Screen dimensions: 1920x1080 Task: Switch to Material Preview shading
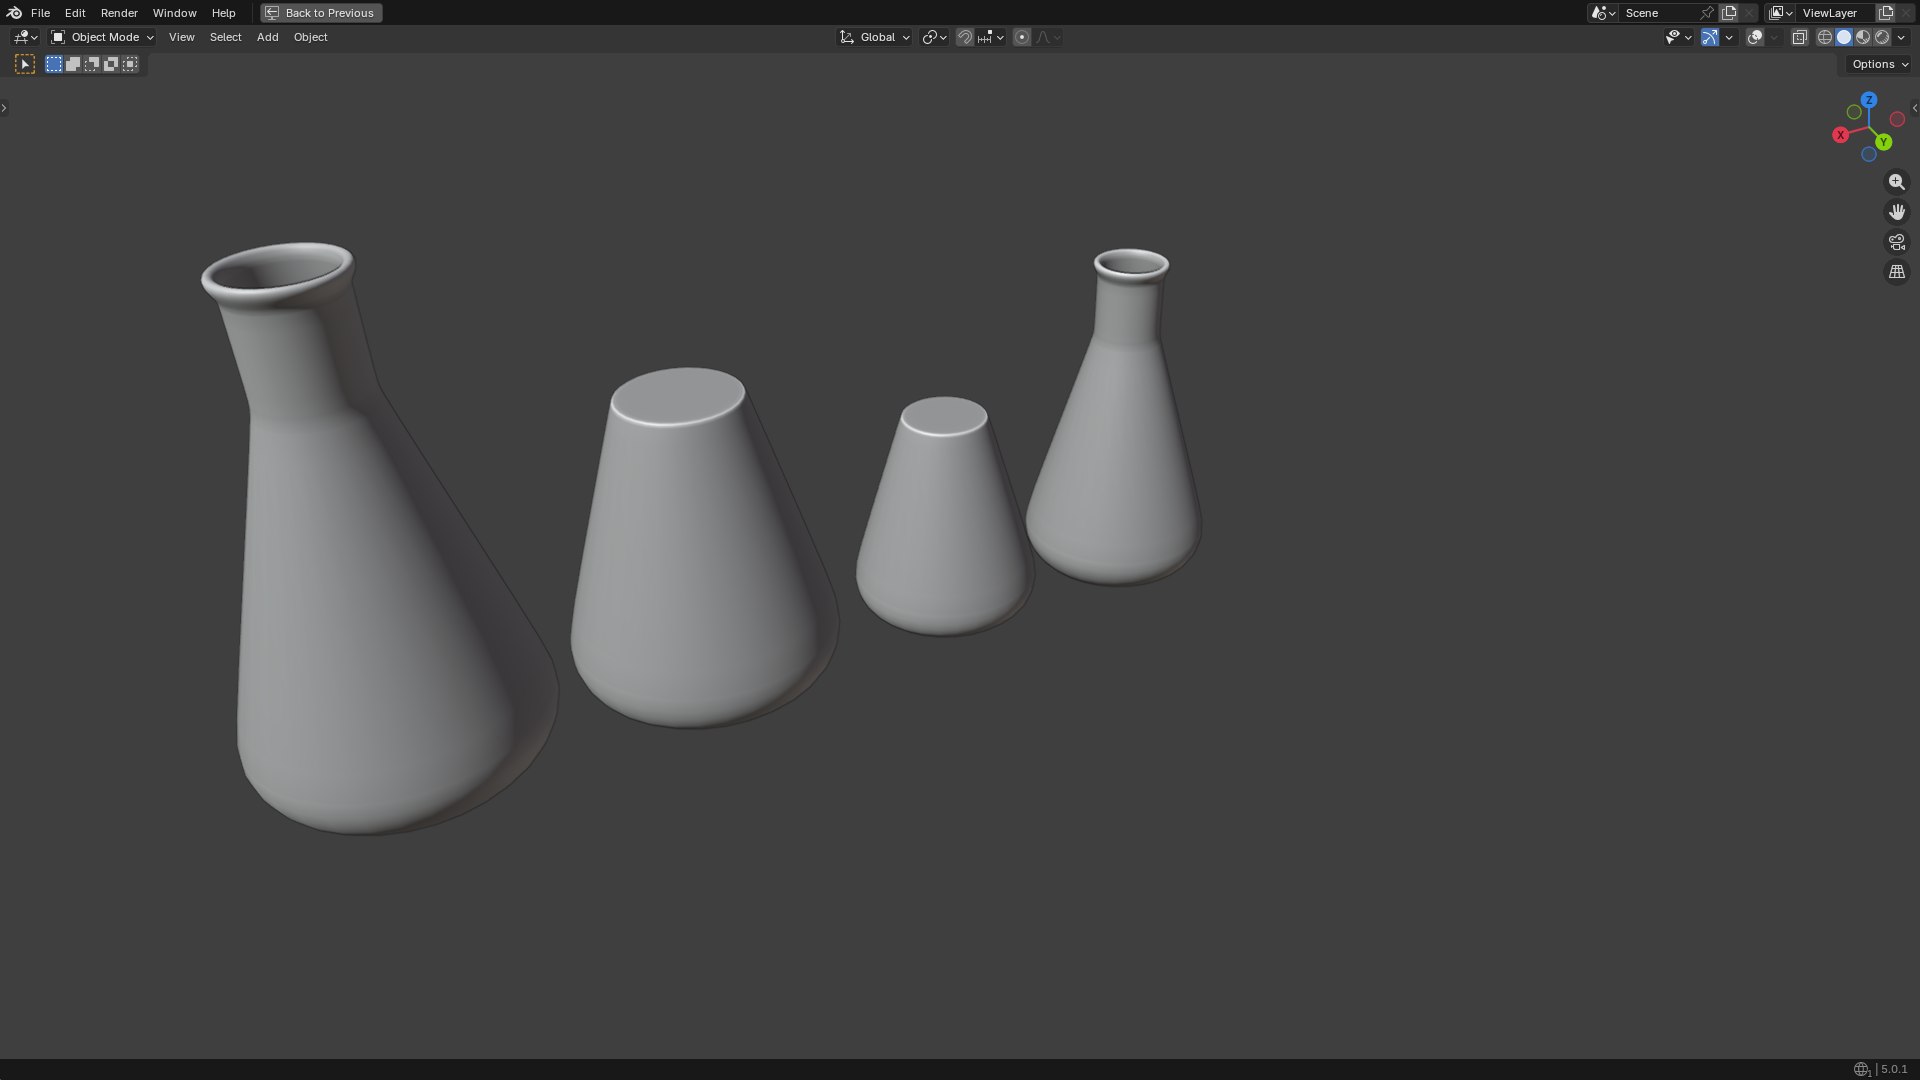tap(1863, 37)
